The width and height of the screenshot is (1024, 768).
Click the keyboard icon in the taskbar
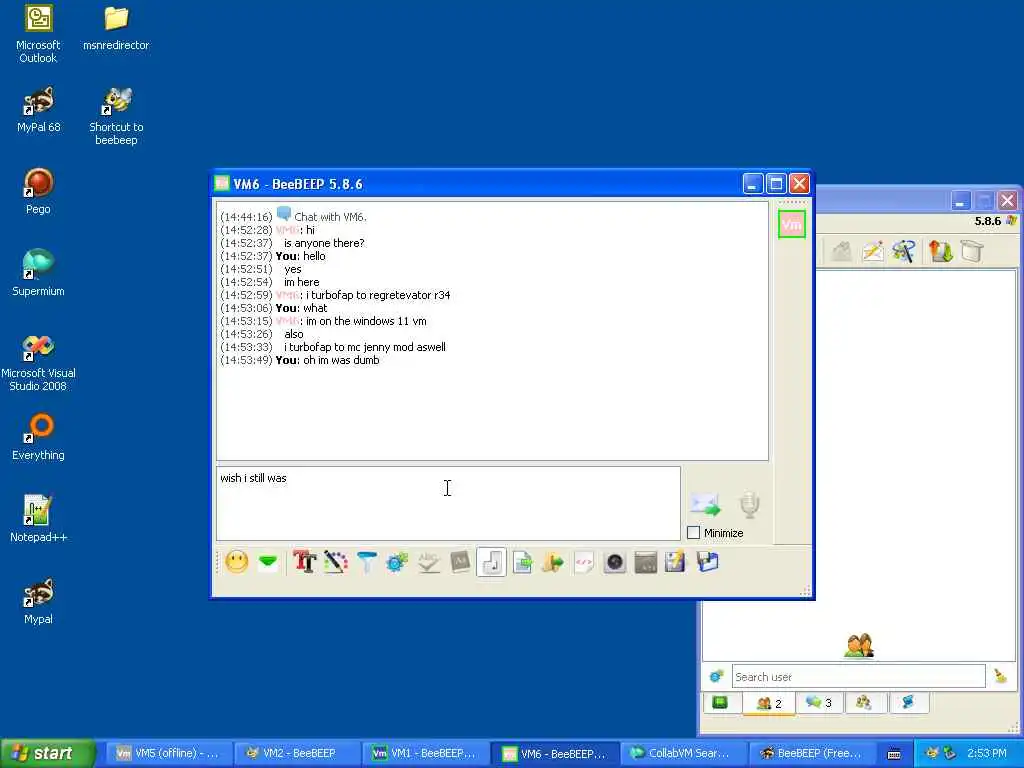click(894, 754)
